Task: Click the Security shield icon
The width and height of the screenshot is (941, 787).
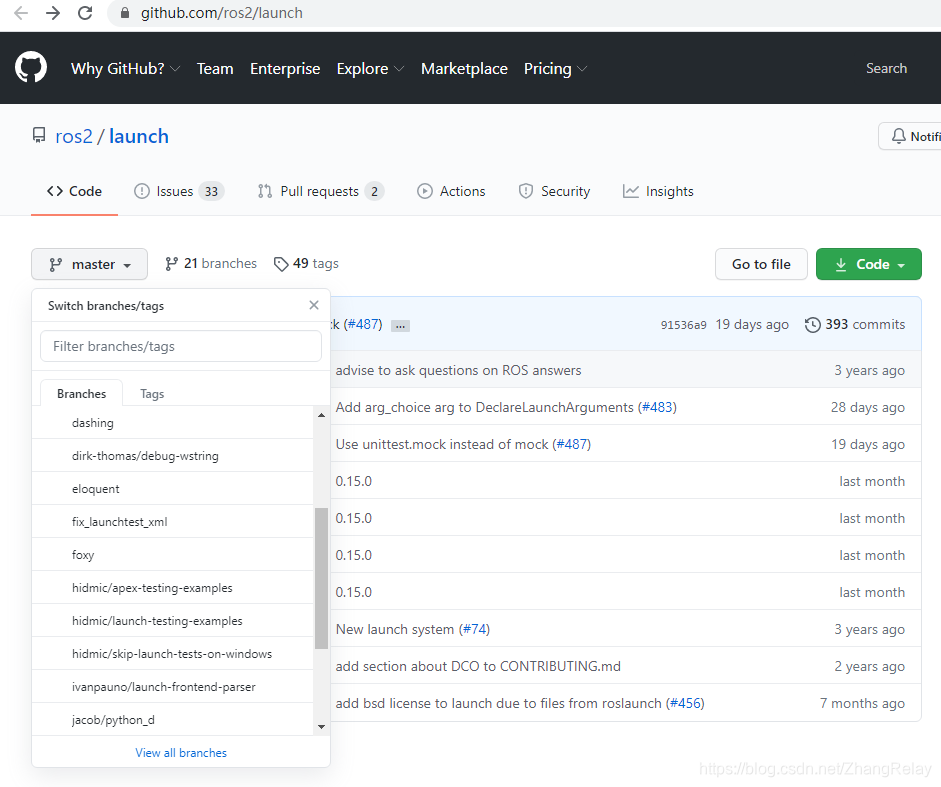Action: (525, 190)
